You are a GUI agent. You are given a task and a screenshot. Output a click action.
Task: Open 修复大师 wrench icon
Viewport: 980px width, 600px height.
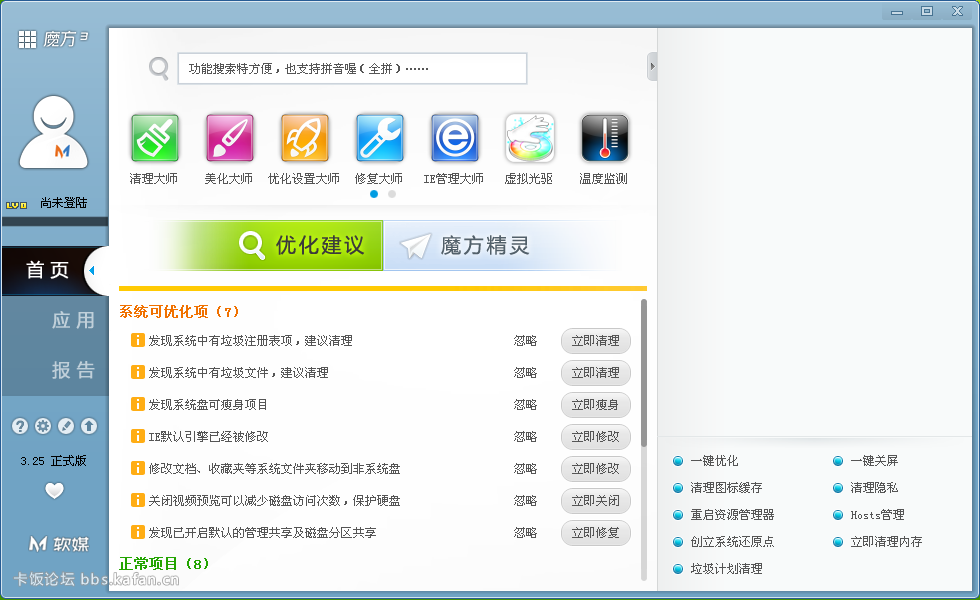(379, 138)
